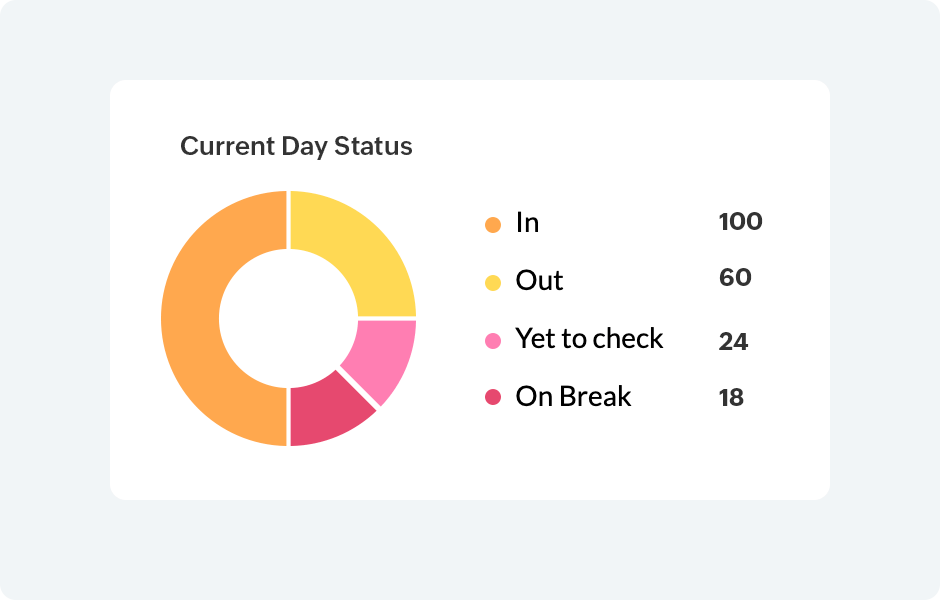This screenshot has width=940, height=600.
Task: Select the "Out" legend label
Action: tap(539, 281)
